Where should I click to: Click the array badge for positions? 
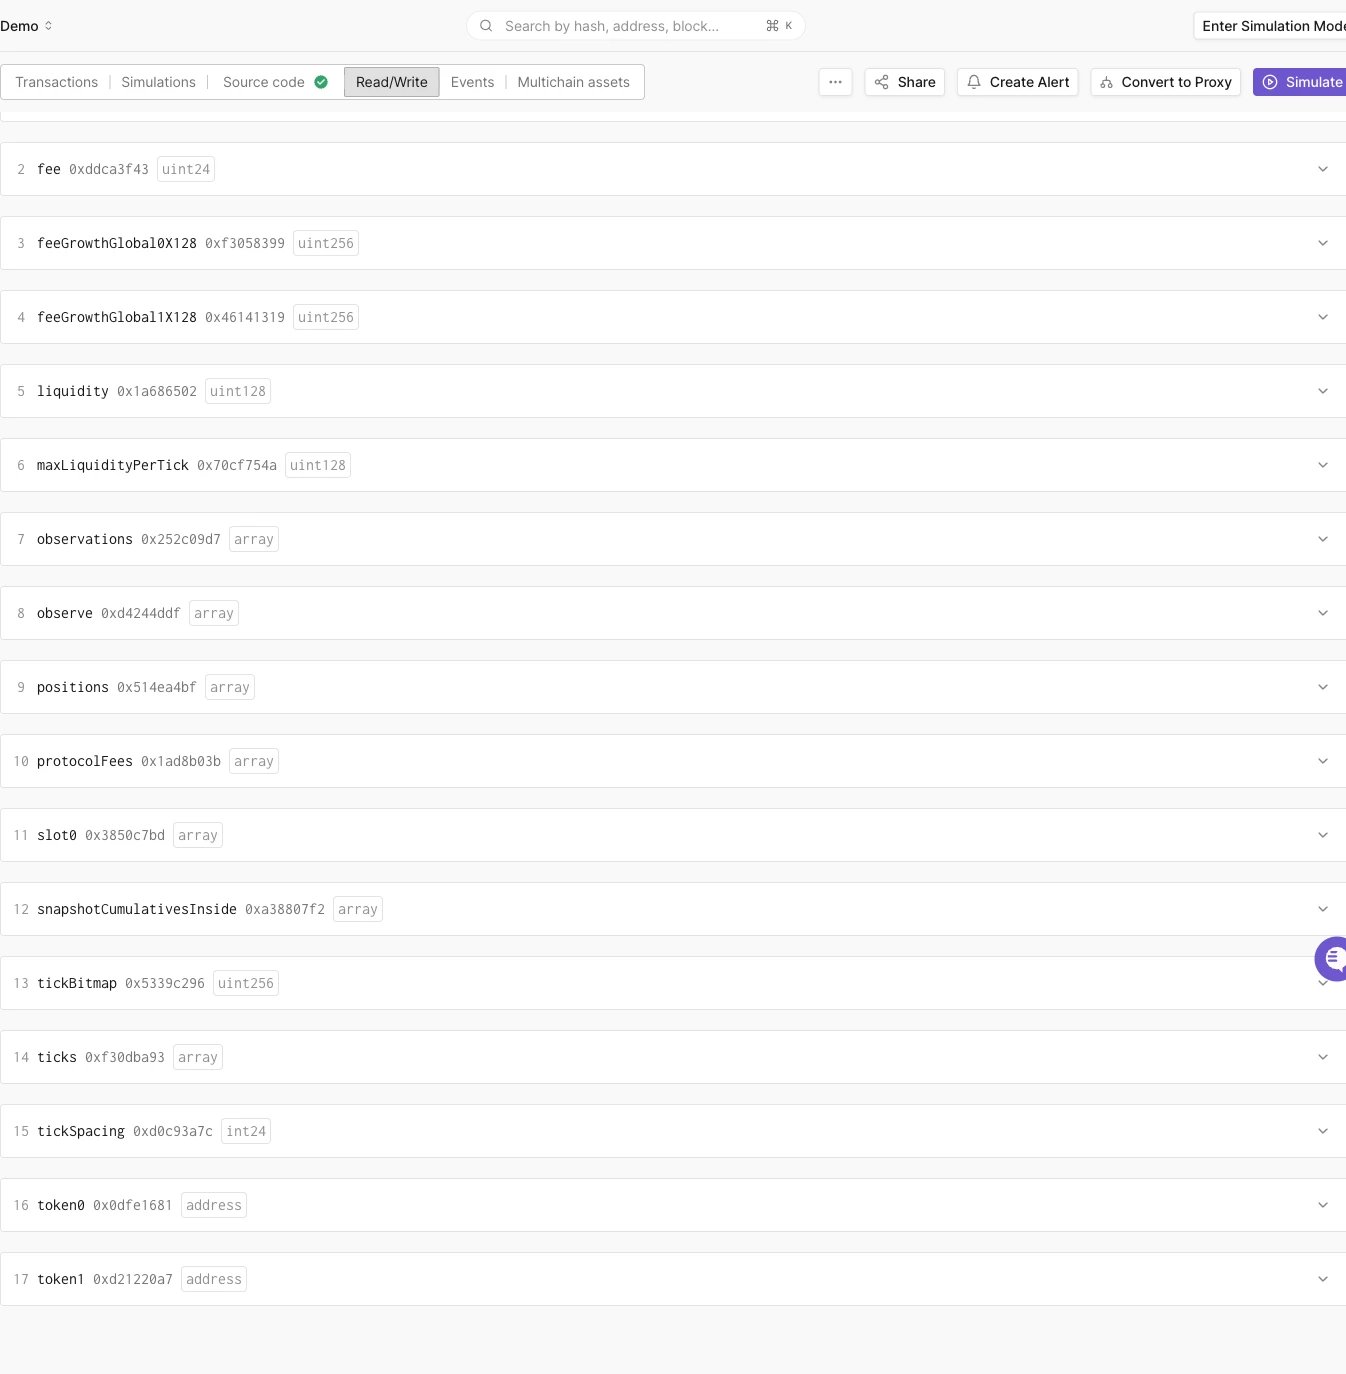coord(230,687)
